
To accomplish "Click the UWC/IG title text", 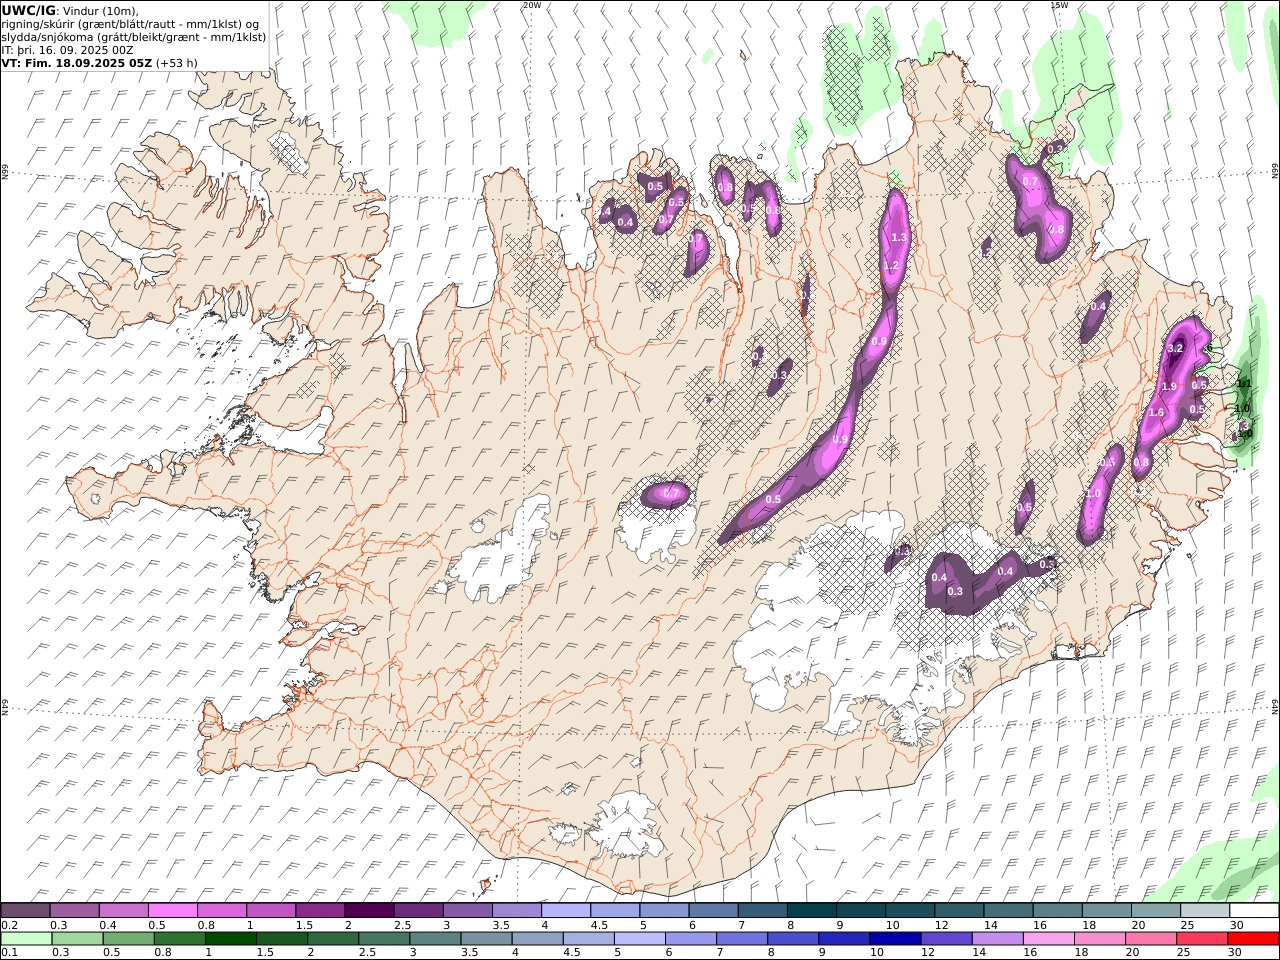I will (29, 10).
